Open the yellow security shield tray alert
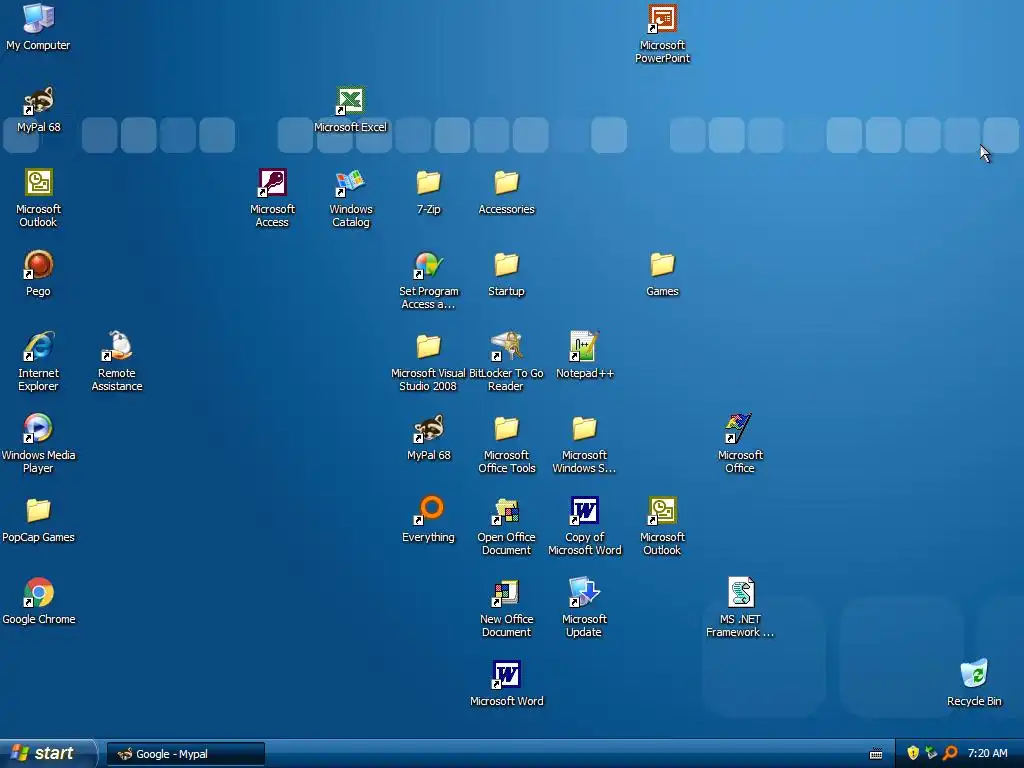This screenshot has height=768, width=1024. [912, 754]
